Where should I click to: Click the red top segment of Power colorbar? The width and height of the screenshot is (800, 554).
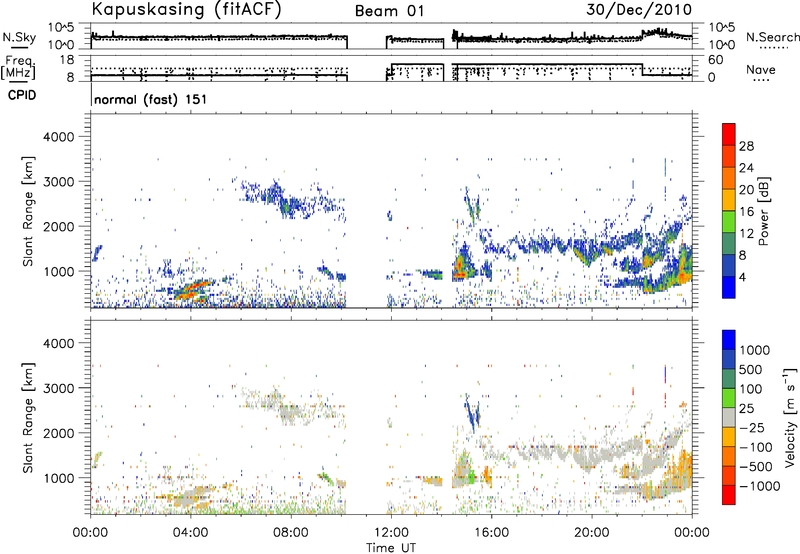pos(729,134)
